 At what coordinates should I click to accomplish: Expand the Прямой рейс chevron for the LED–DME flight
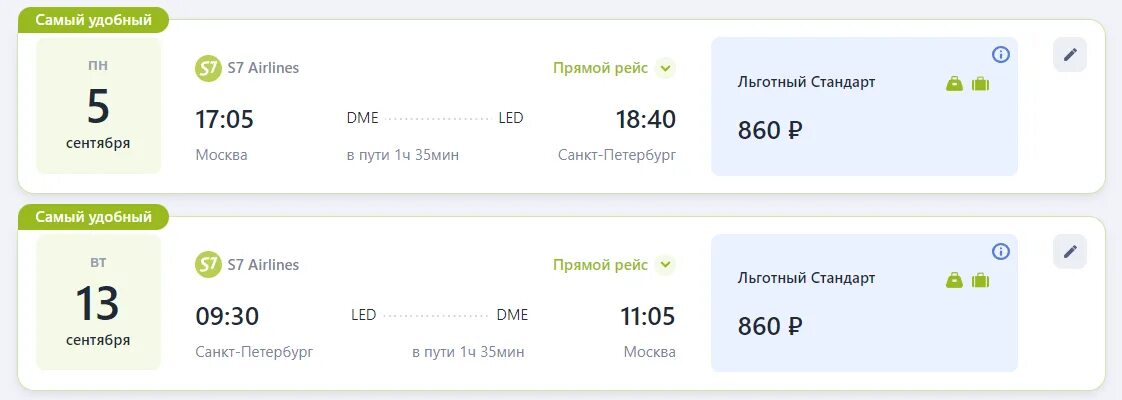tap(665, 265)
